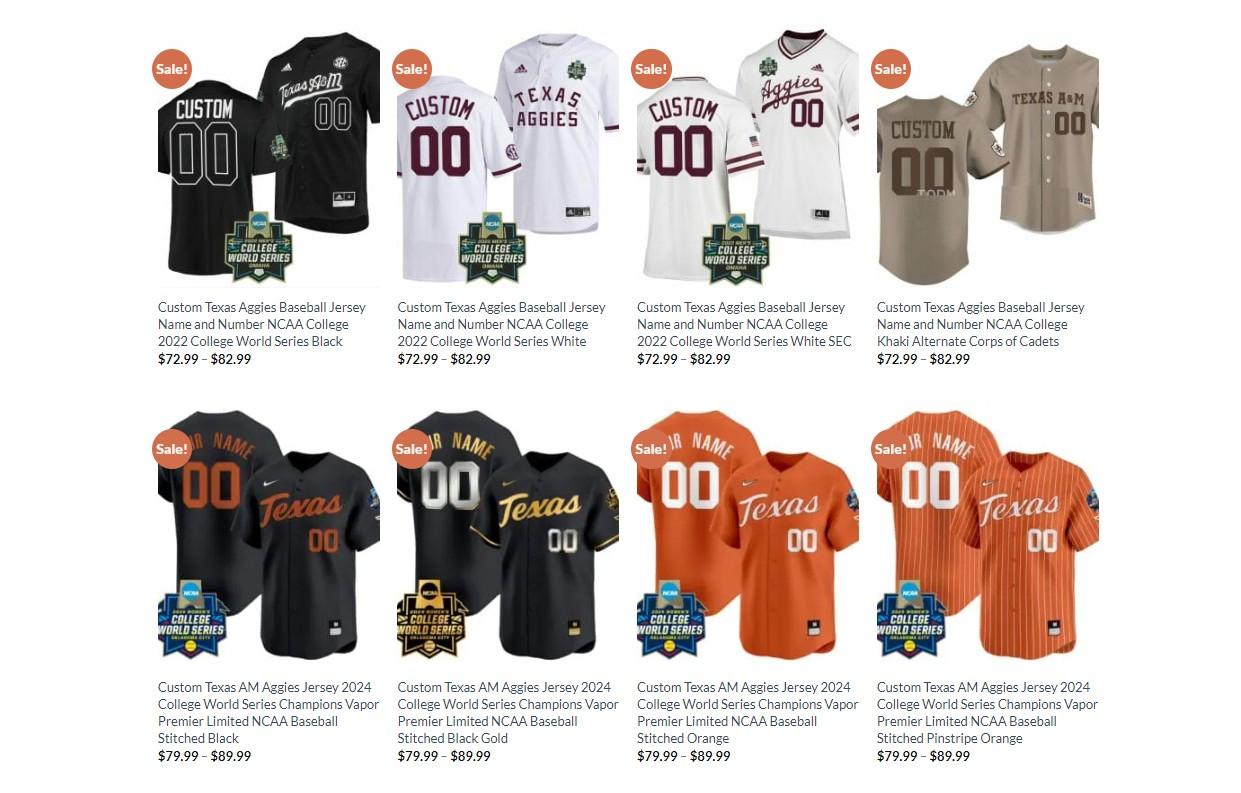Open the Stitched Black jersey title link
The width and height of the screenshot is (1241, 793).
point(269,713)
